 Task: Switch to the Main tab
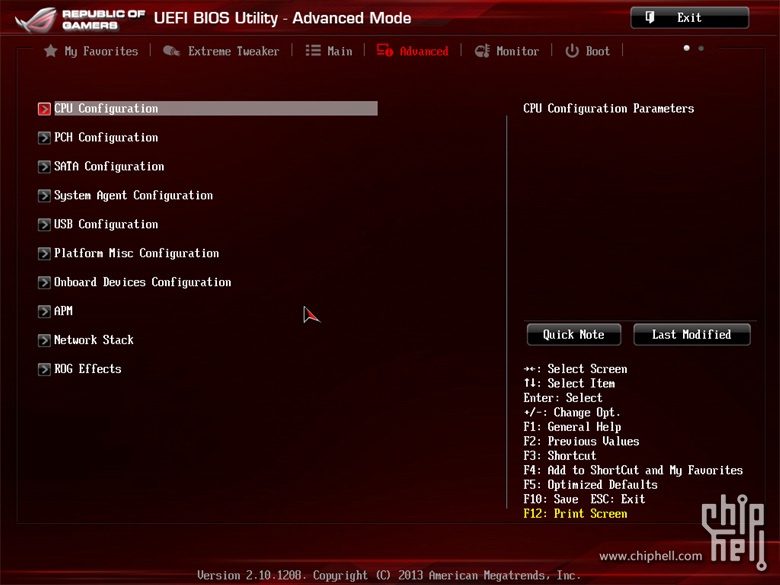coord(340,51)
